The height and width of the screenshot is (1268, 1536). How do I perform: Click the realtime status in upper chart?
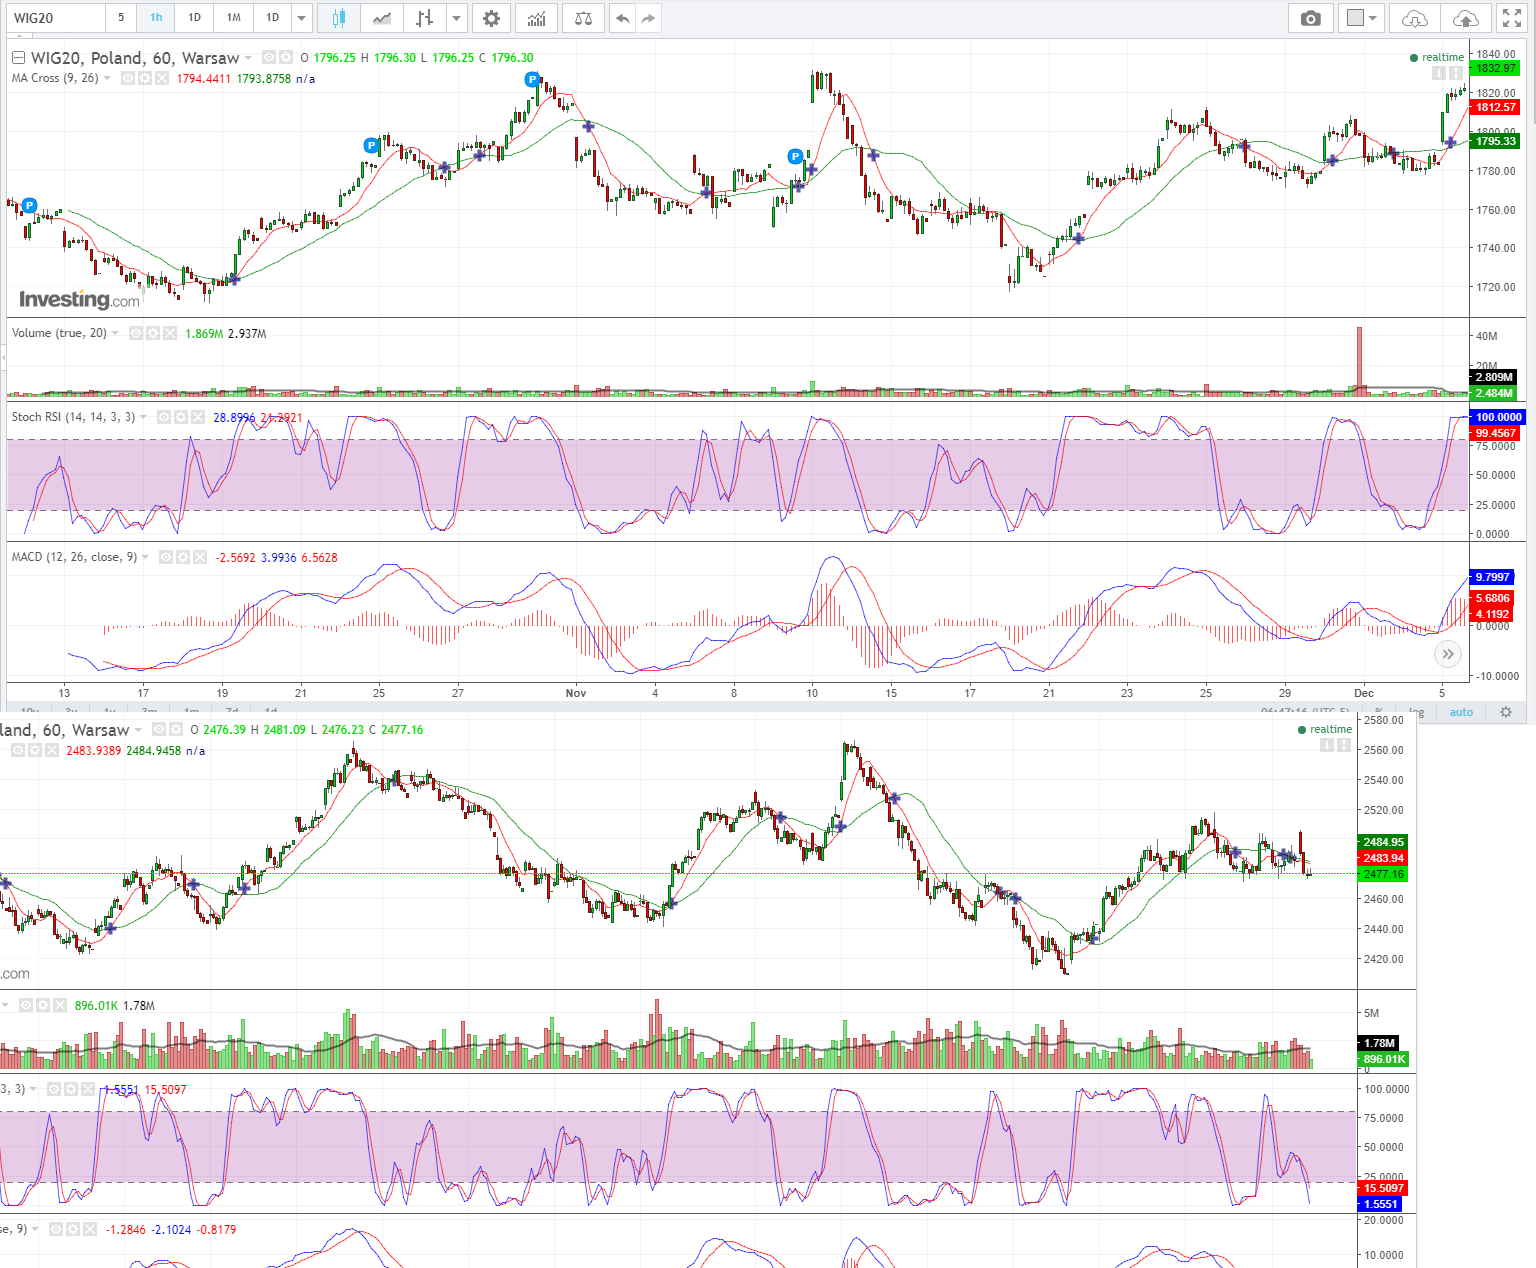pyautogui.click(x=1437, y=57)
